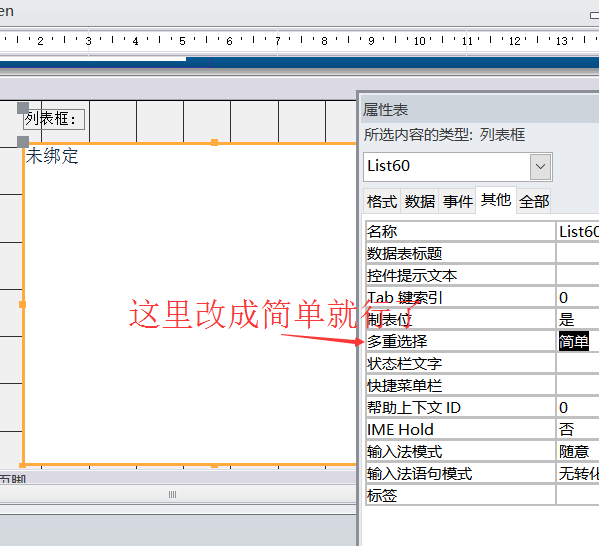Open the List60 object selector dropdown arrow
Image resolution: width=599 pixels, height=546 pixels.
[x=540, y=167]
